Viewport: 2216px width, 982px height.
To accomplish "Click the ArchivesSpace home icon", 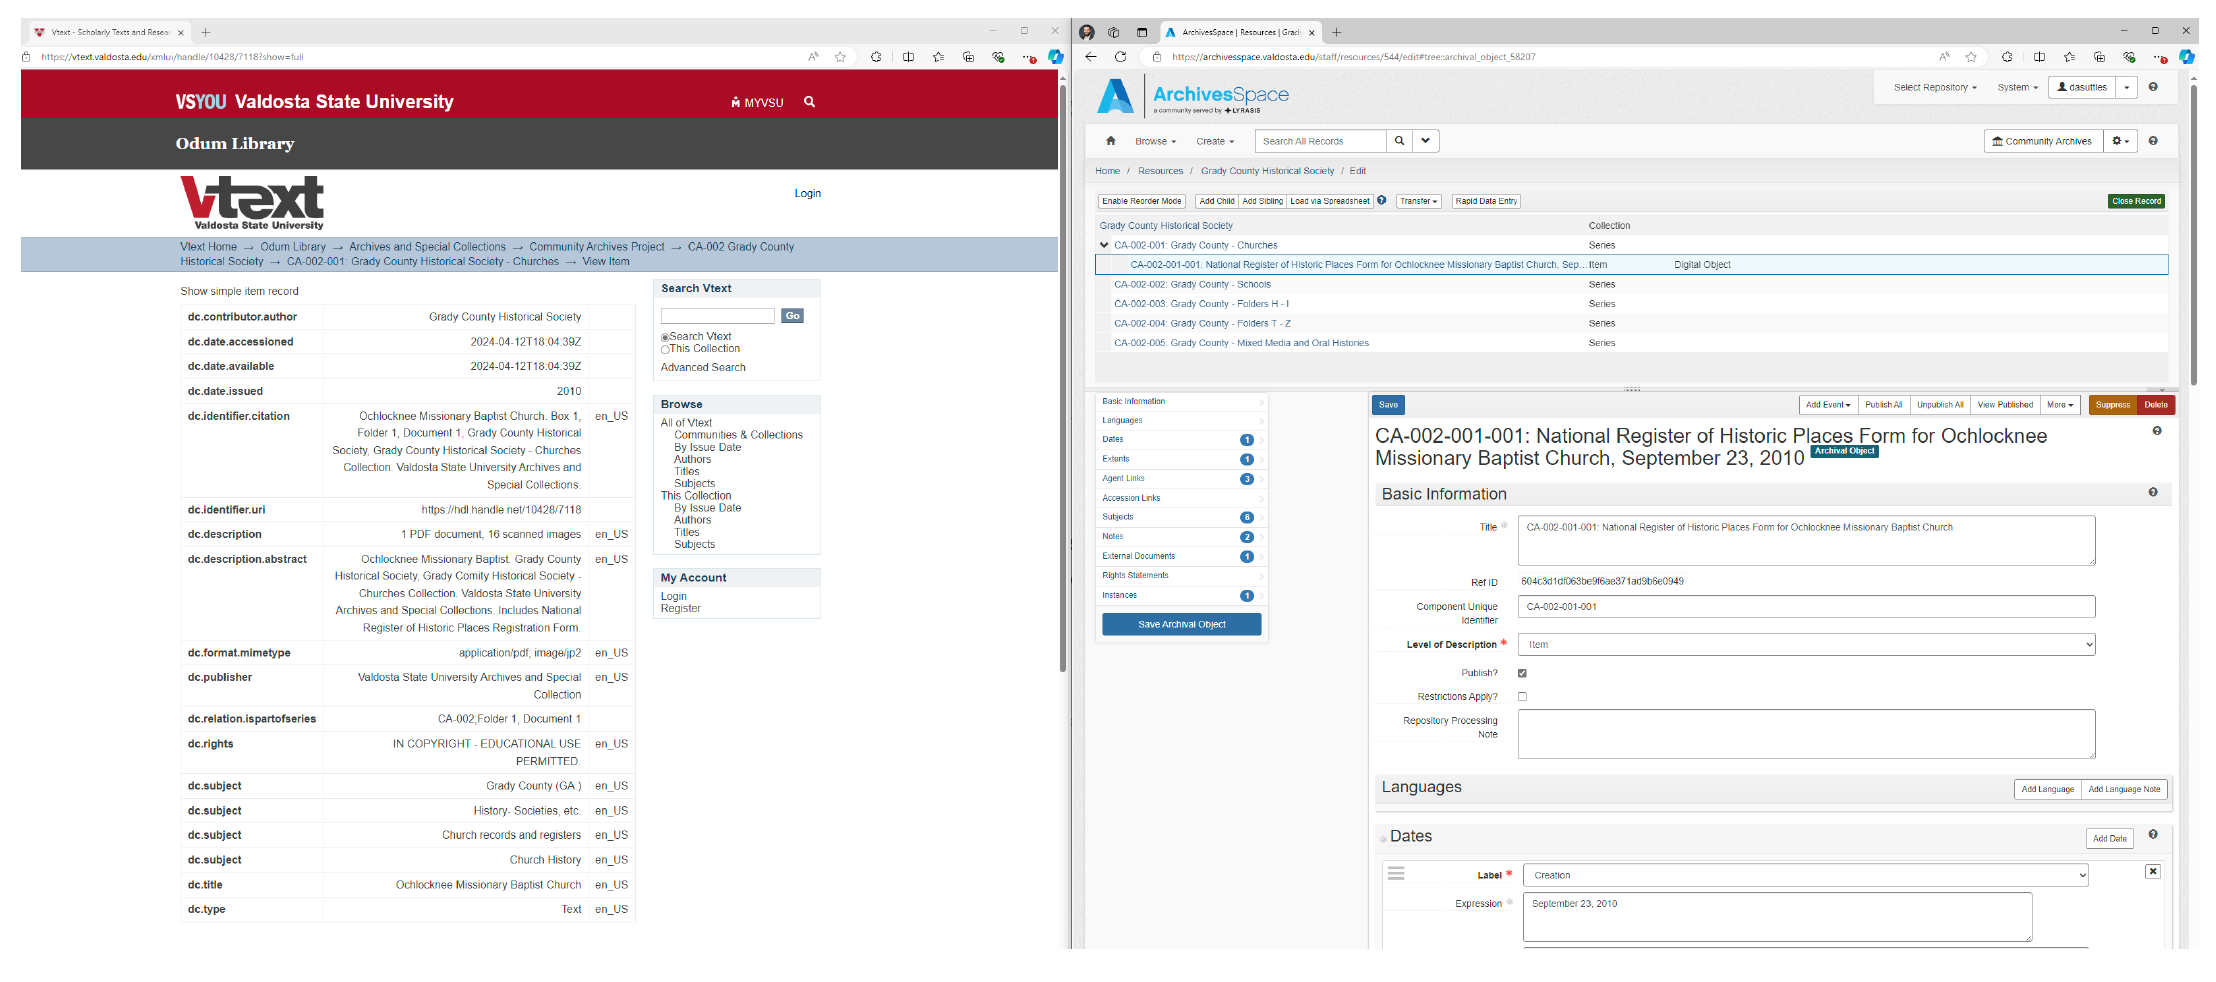I will pyautogui.click(x=1110, y=141).
